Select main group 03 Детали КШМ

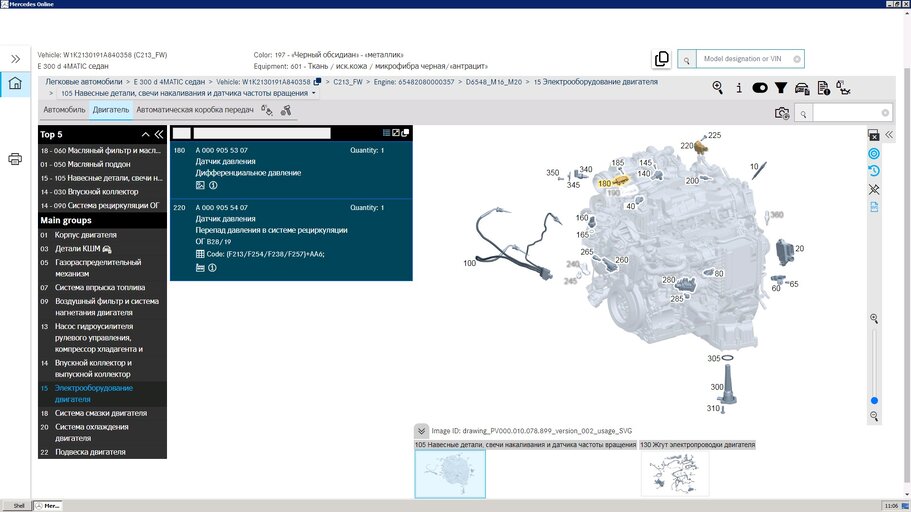102,249
